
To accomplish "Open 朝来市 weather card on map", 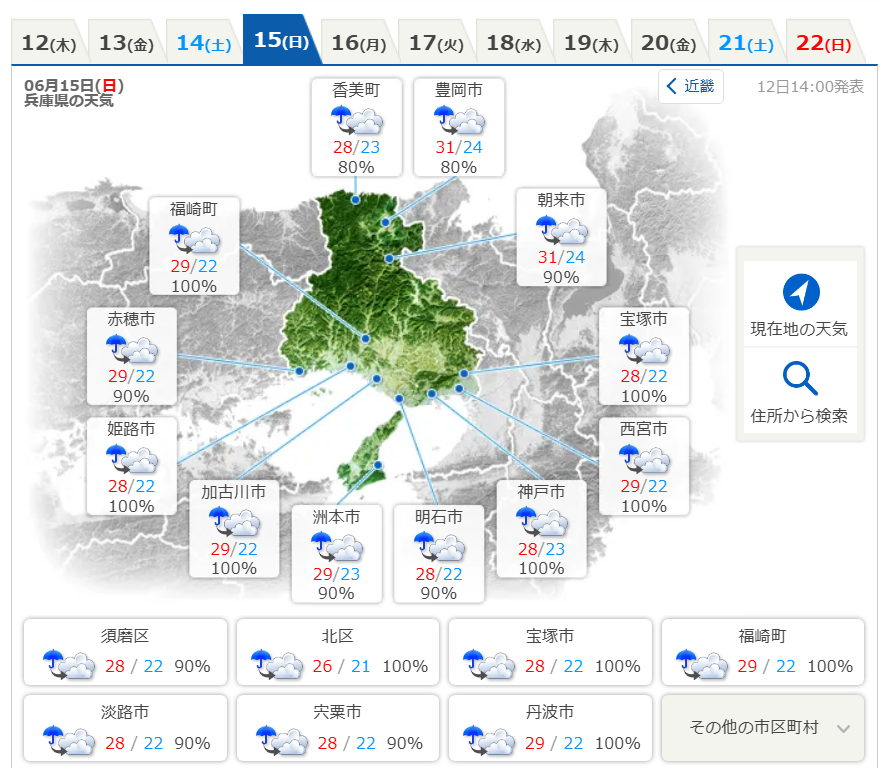I will coord(561,238).
